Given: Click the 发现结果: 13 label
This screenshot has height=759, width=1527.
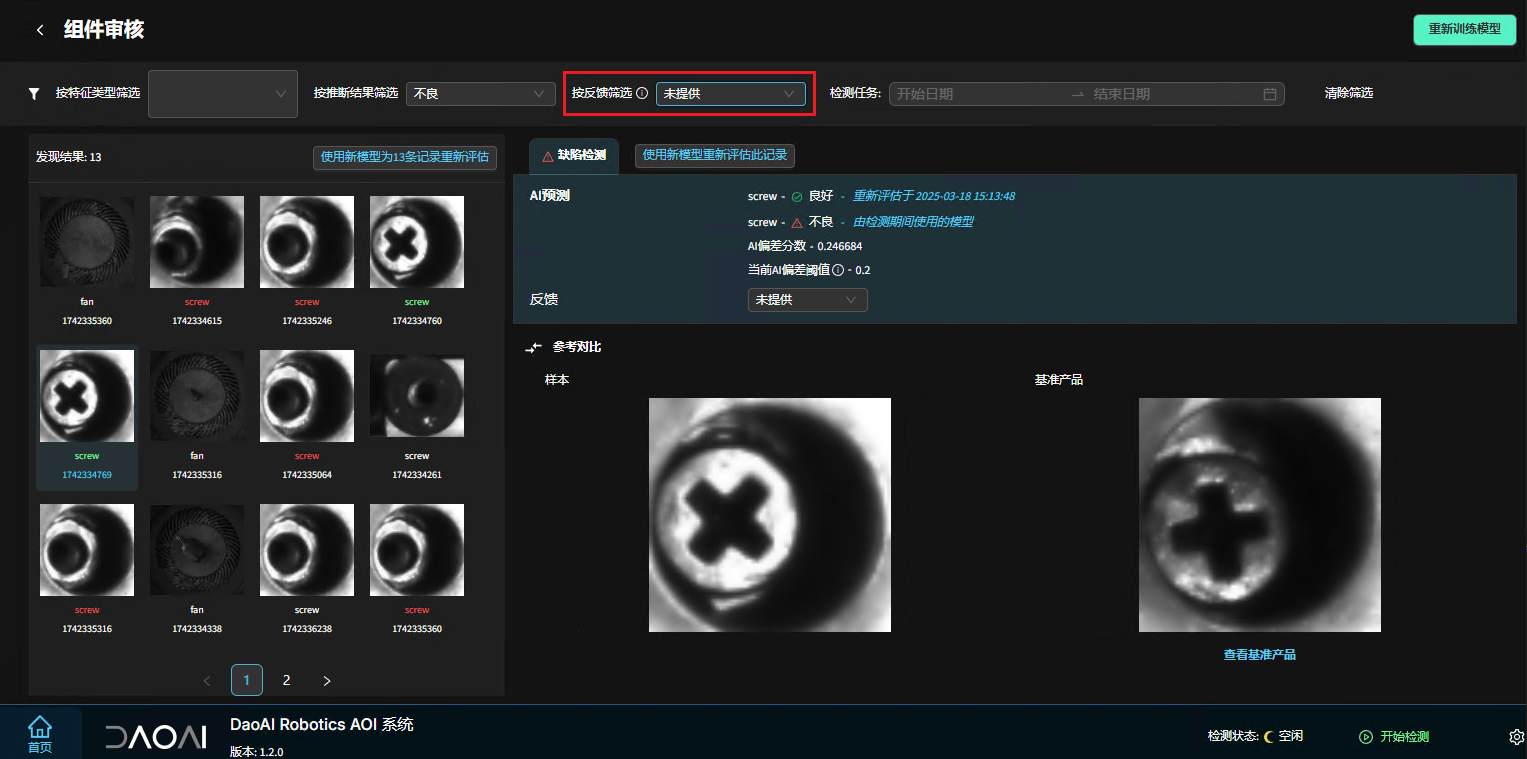Looking at the screenshot, I should click(68, 157).
